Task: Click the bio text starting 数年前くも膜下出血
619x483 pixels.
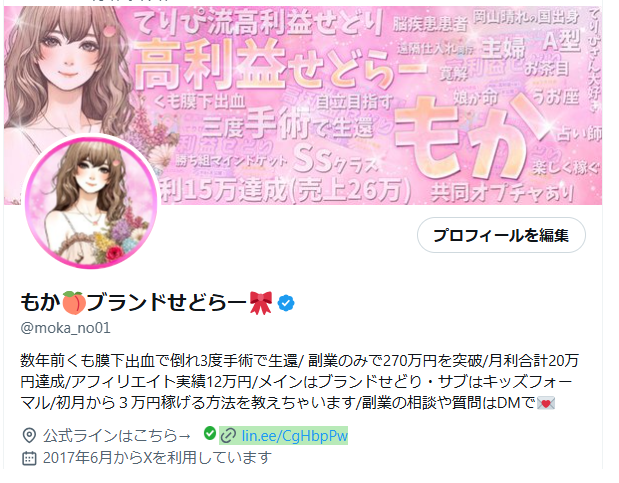Action: [x=299, y=382]
